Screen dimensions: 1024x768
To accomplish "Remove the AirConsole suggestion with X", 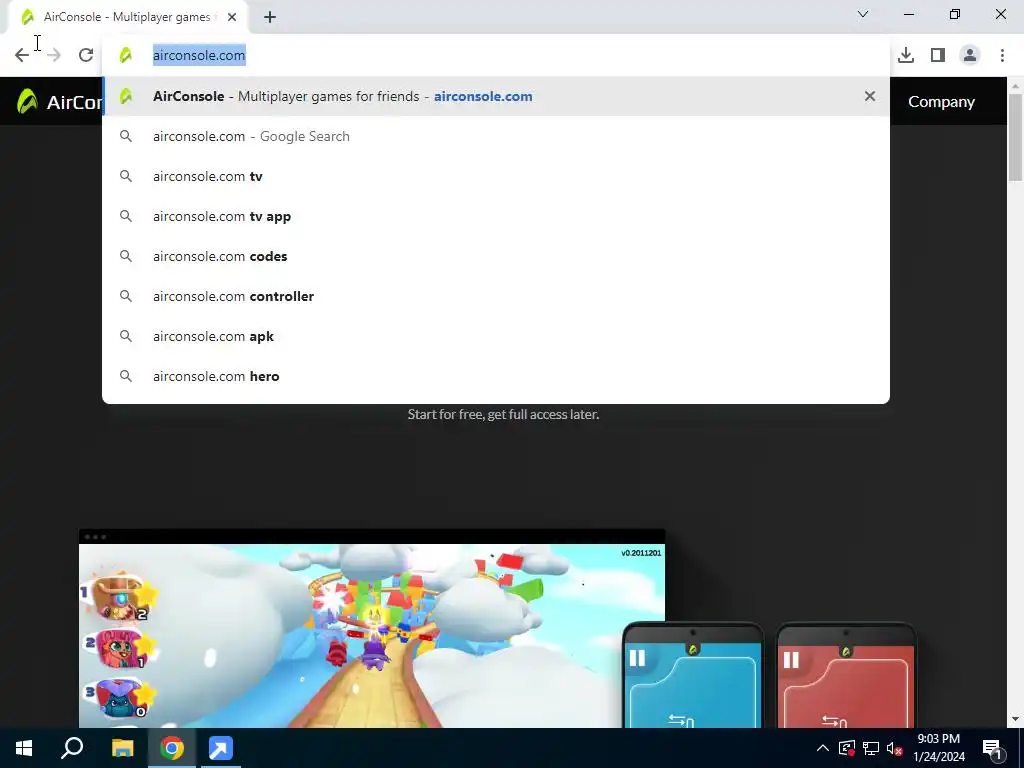I will [x=869, y=96].
